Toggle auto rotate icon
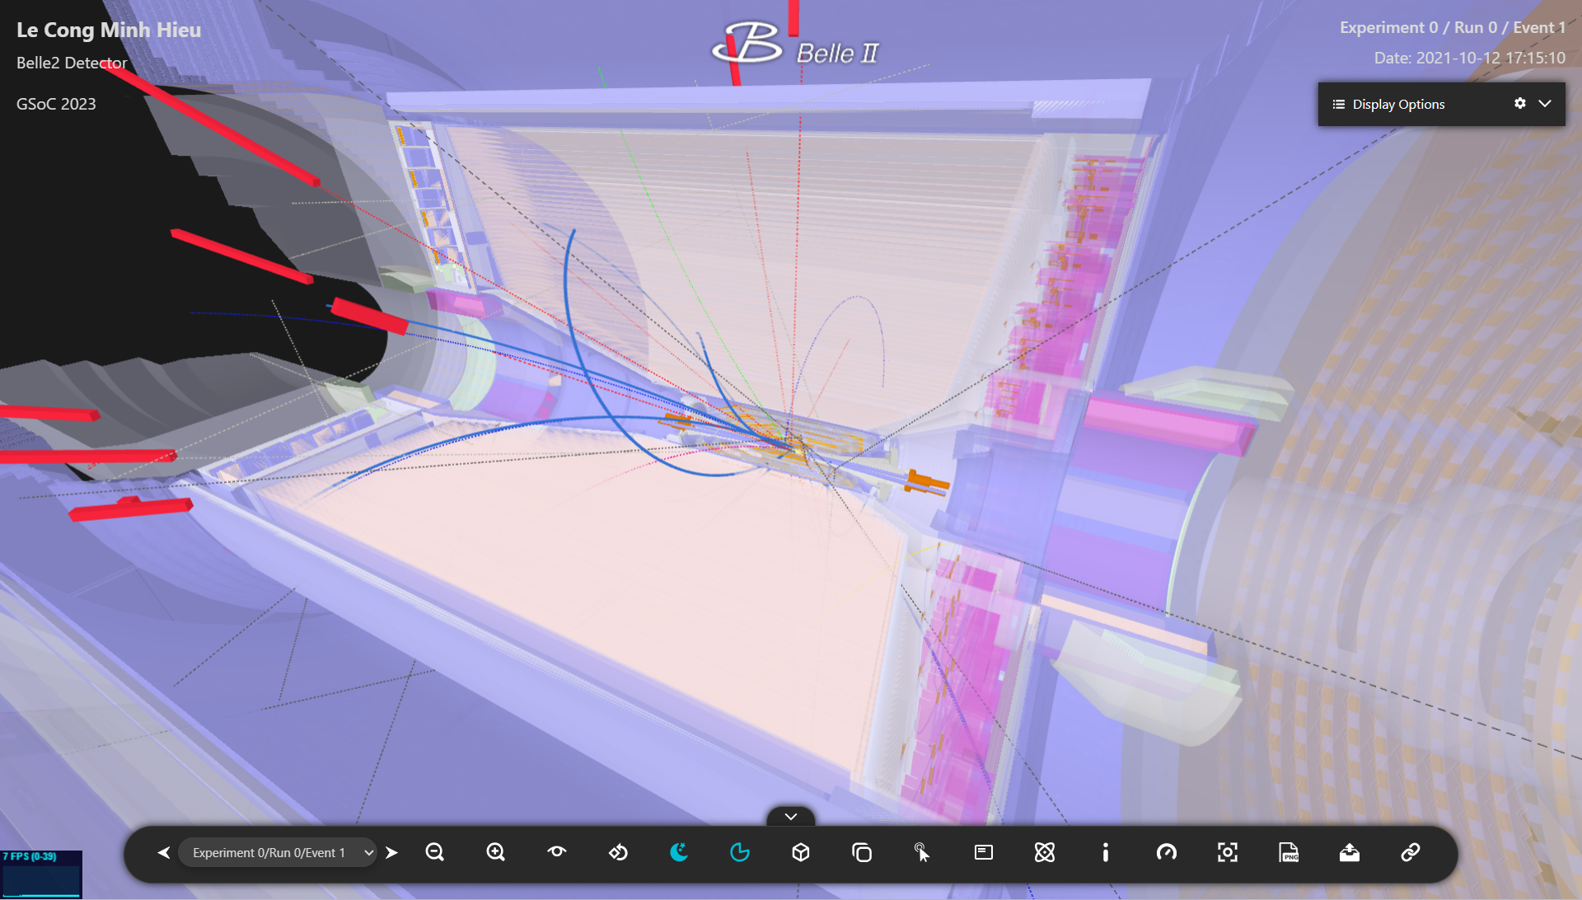 618,852
